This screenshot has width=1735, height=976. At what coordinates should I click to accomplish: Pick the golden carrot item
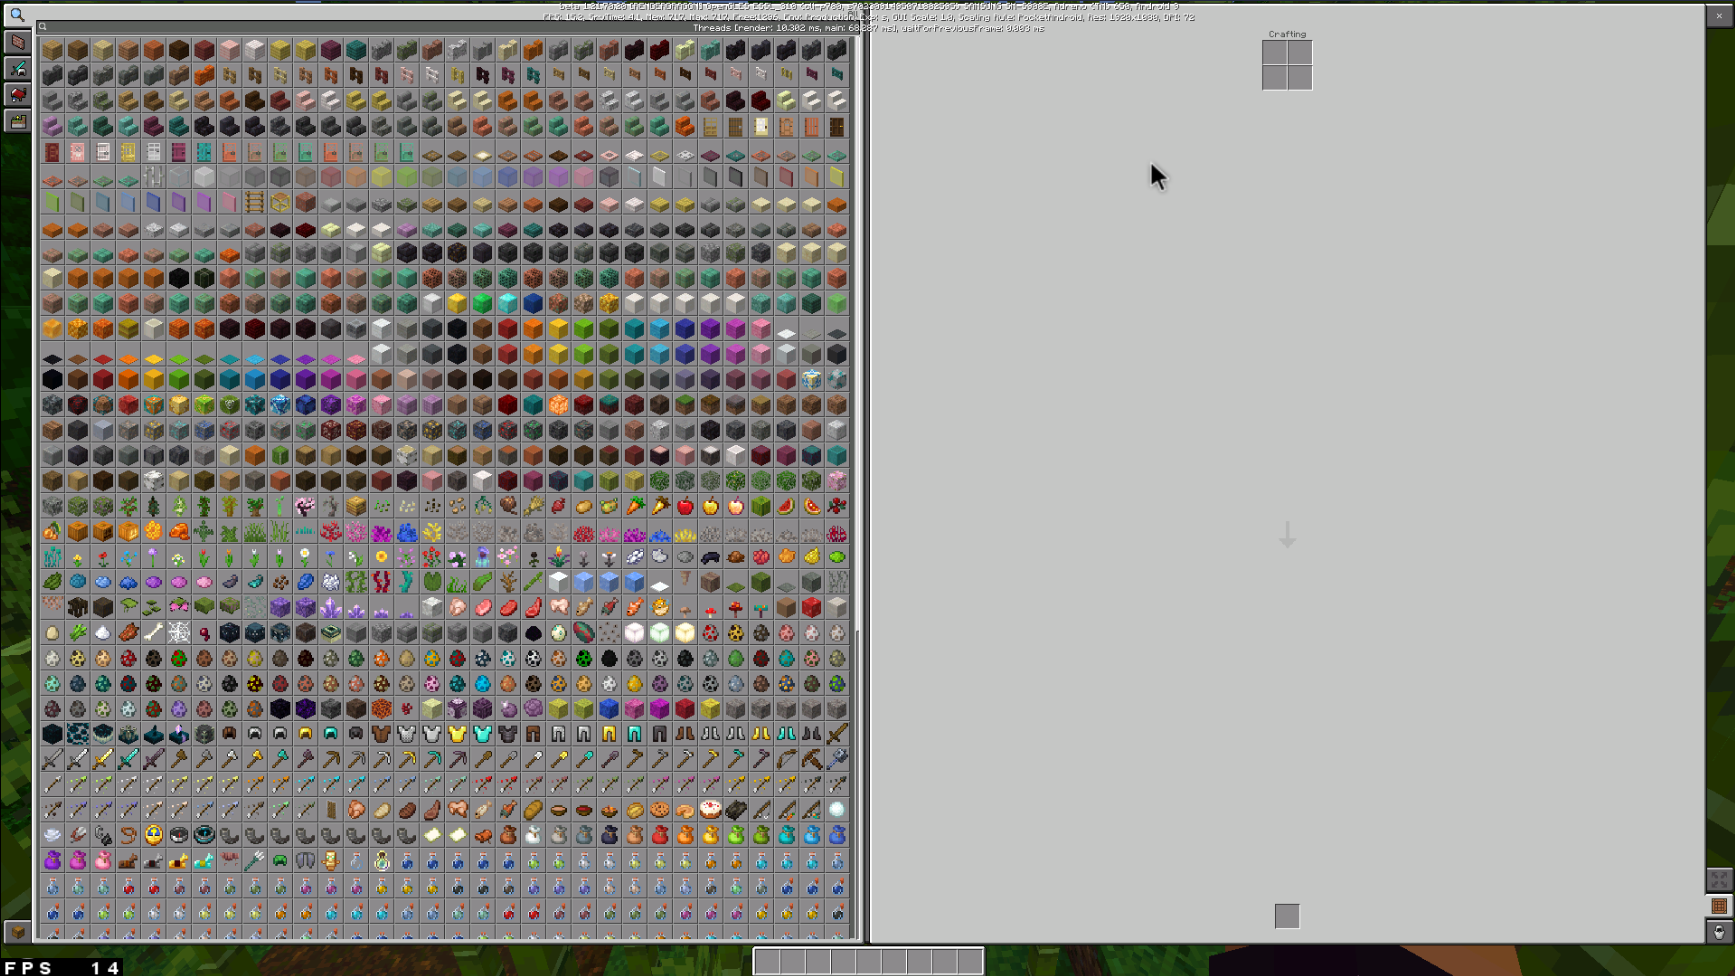(660, 506)
